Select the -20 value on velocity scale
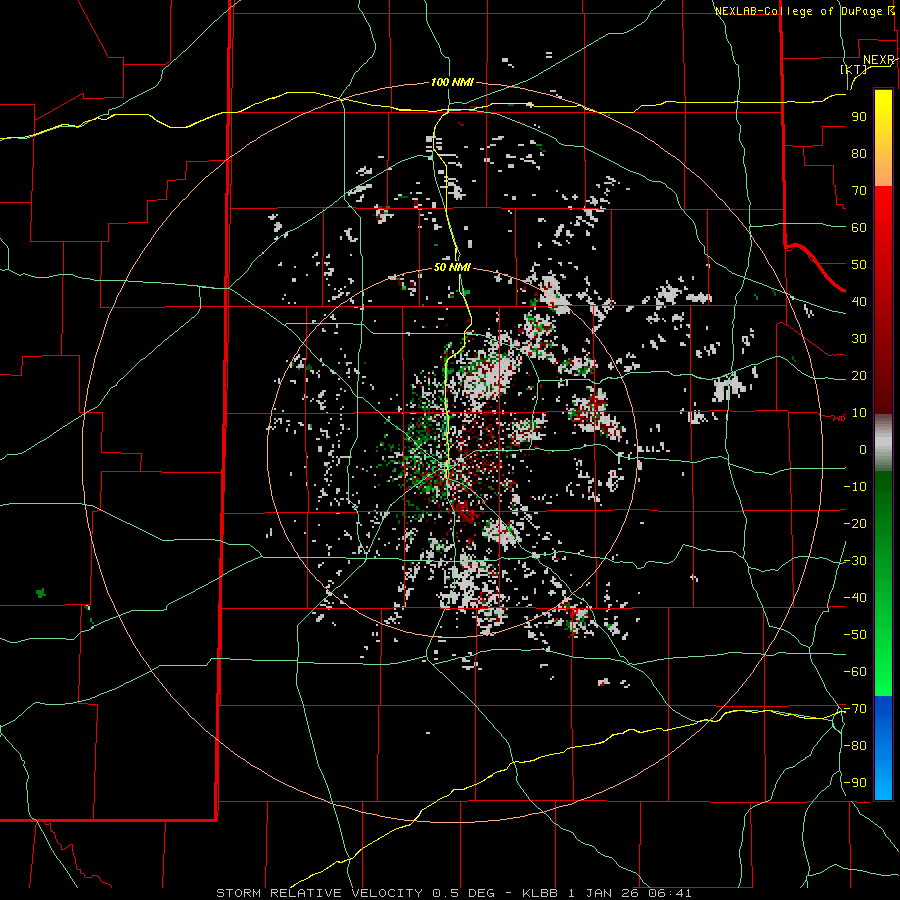This screenshot has height=900, width=900. (x=855, y=524)
